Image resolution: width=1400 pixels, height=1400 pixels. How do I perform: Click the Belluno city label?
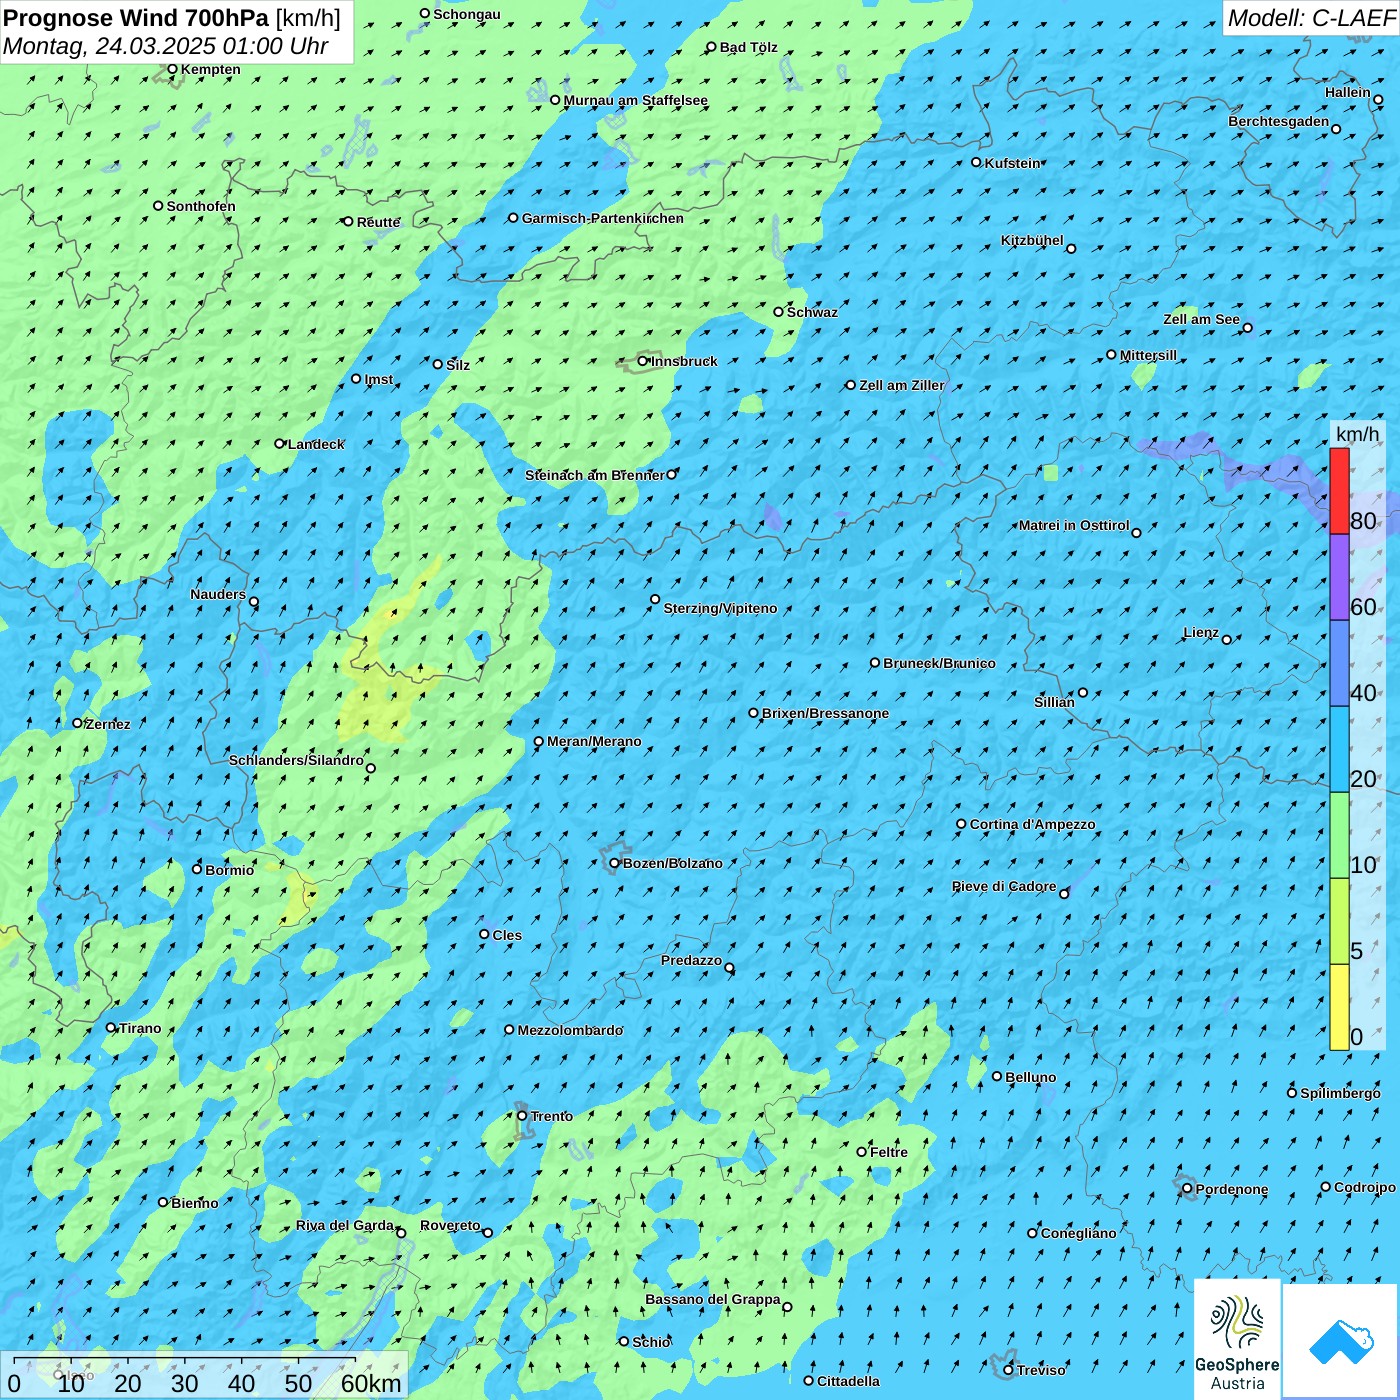[1030, 1077]
